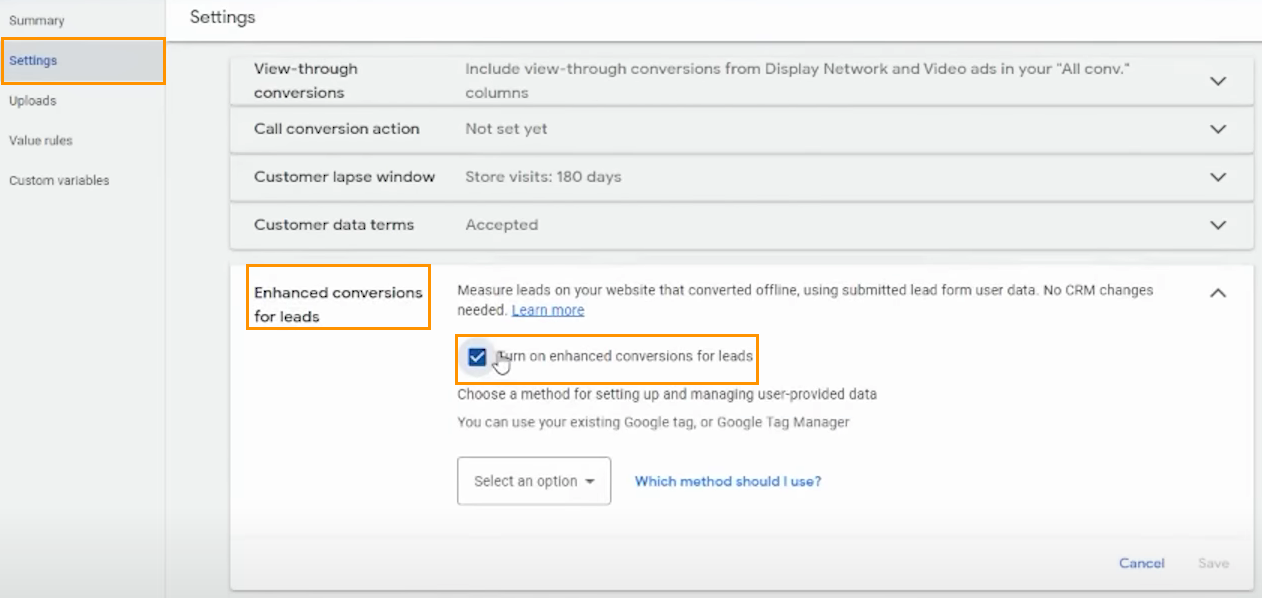Screen dimensions: 1262x598
Task: Click the 'Not set yet' value text
Action: [506, 129]
